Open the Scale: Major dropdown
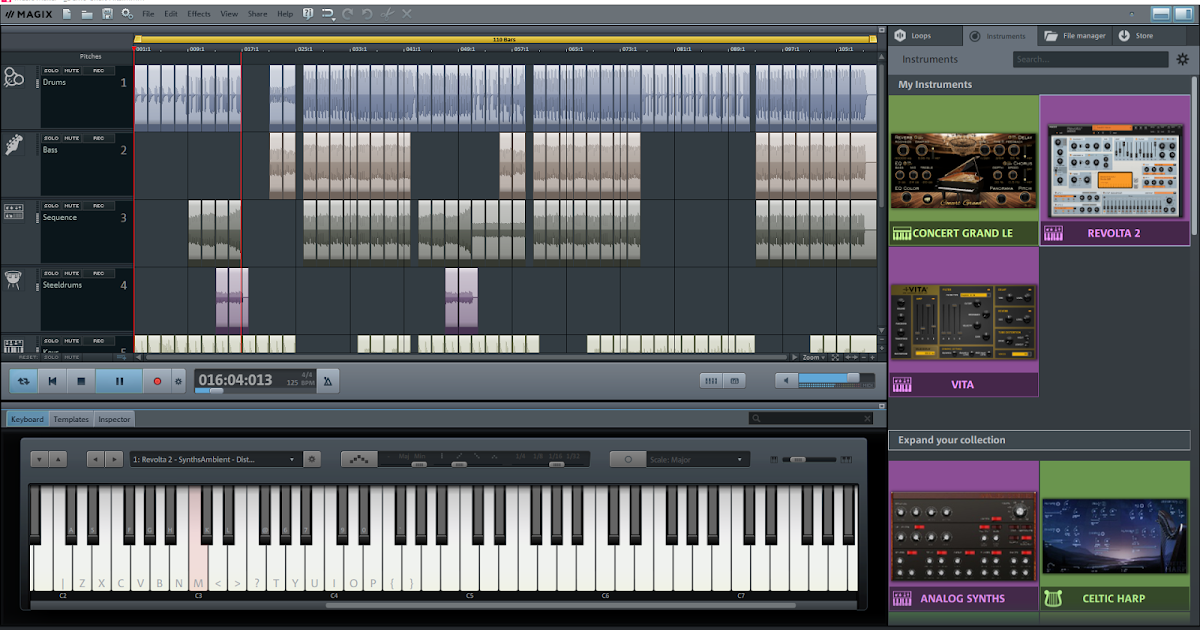The width and height of the screenshot is (1200, 630). tap(698, 459)
